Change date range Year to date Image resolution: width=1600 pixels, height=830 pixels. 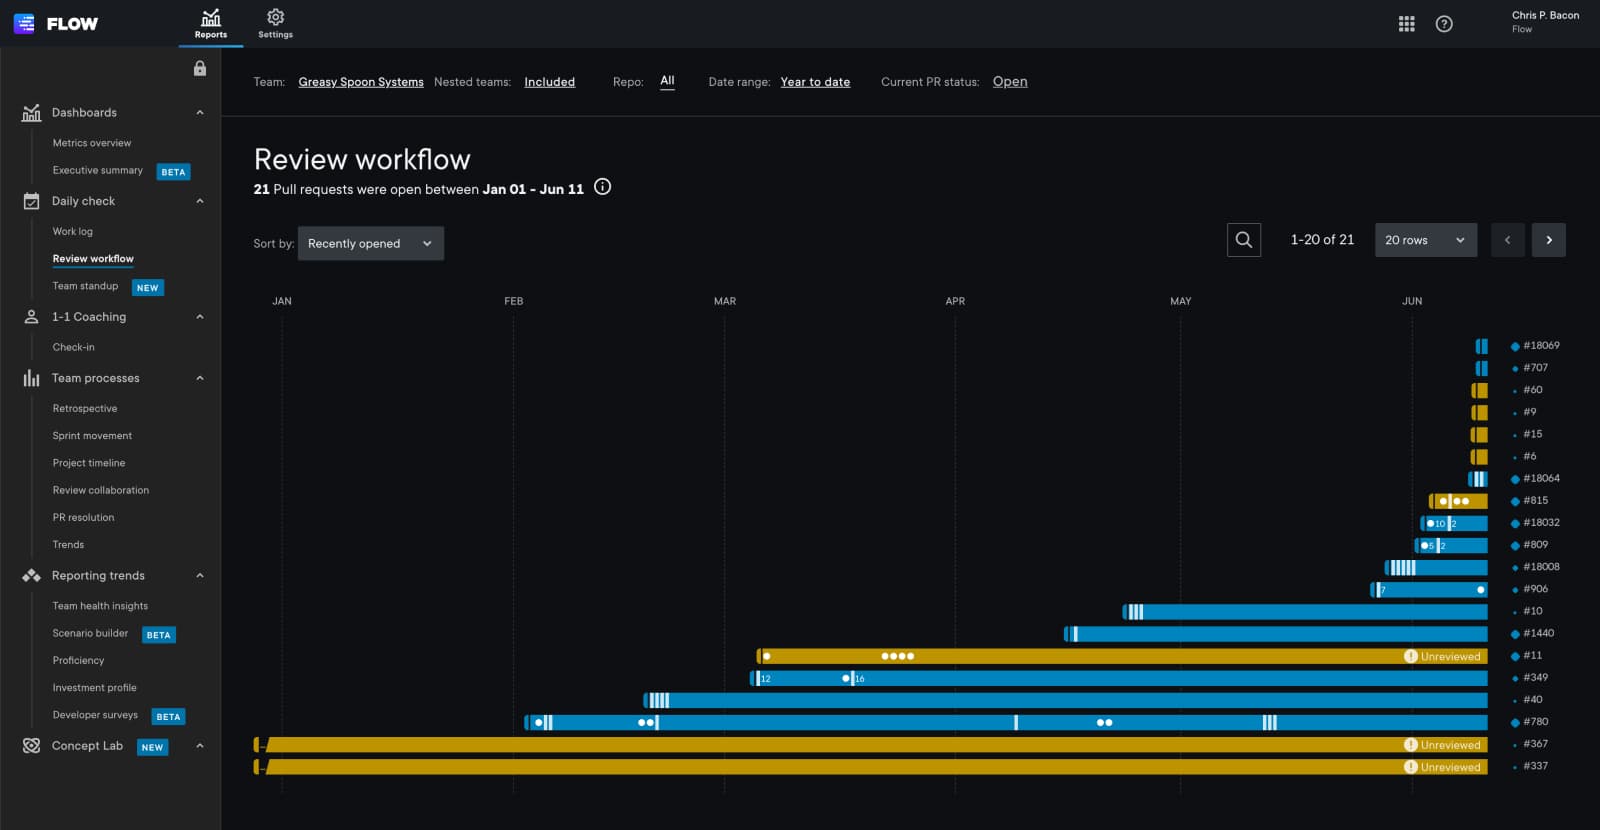[815, 82]
